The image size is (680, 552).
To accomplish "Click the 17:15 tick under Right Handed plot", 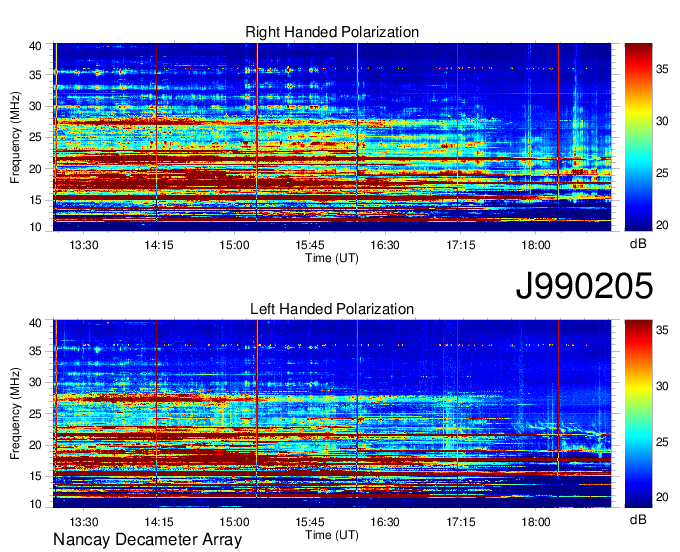I will tap(461, 245).
